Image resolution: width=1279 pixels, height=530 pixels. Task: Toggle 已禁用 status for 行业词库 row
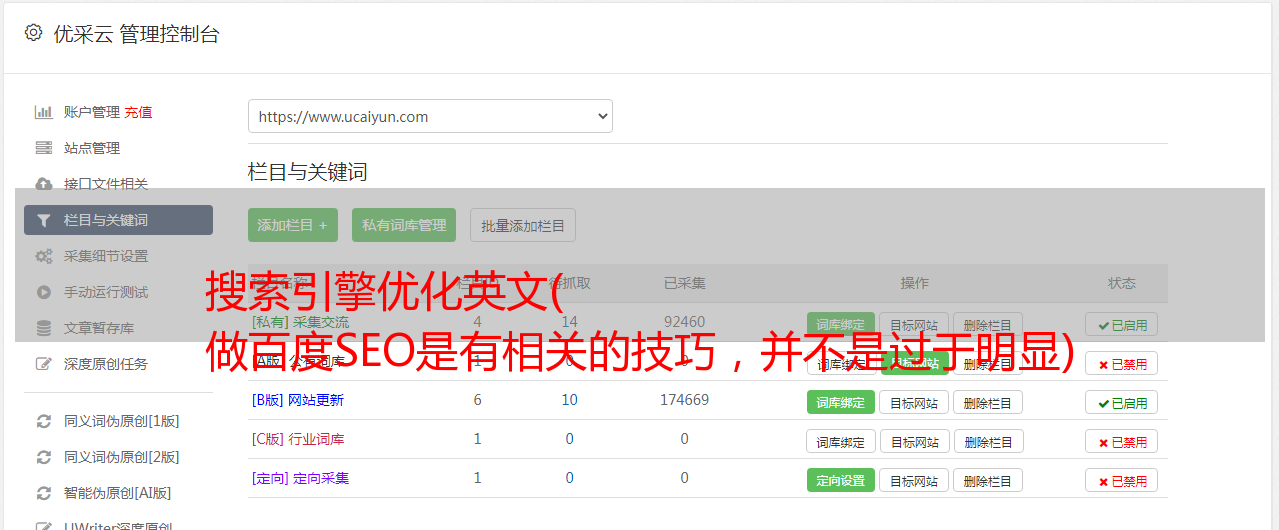coord(1122,441)
